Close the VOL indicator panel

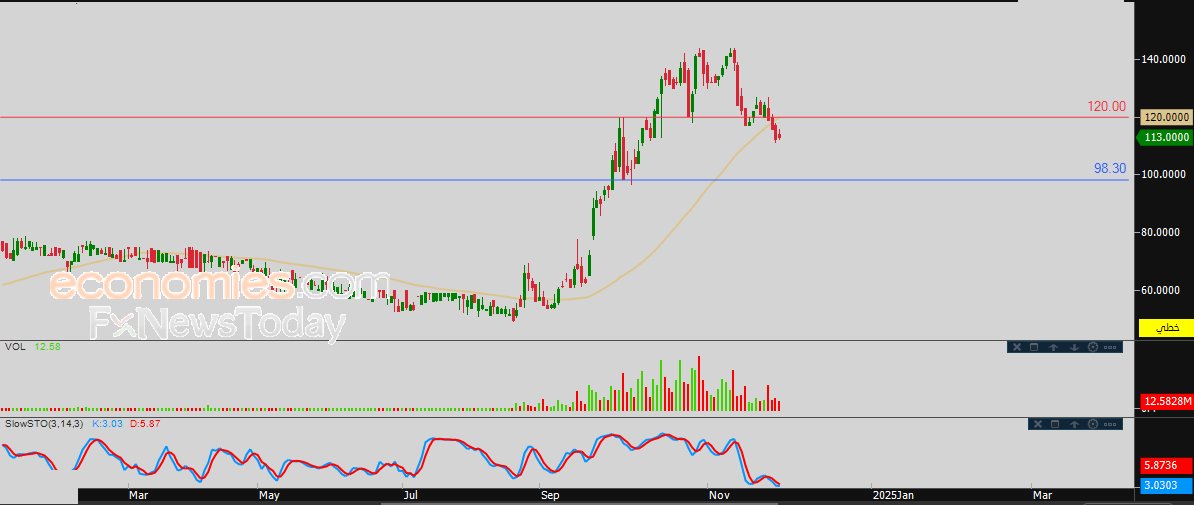[1017, 347]
